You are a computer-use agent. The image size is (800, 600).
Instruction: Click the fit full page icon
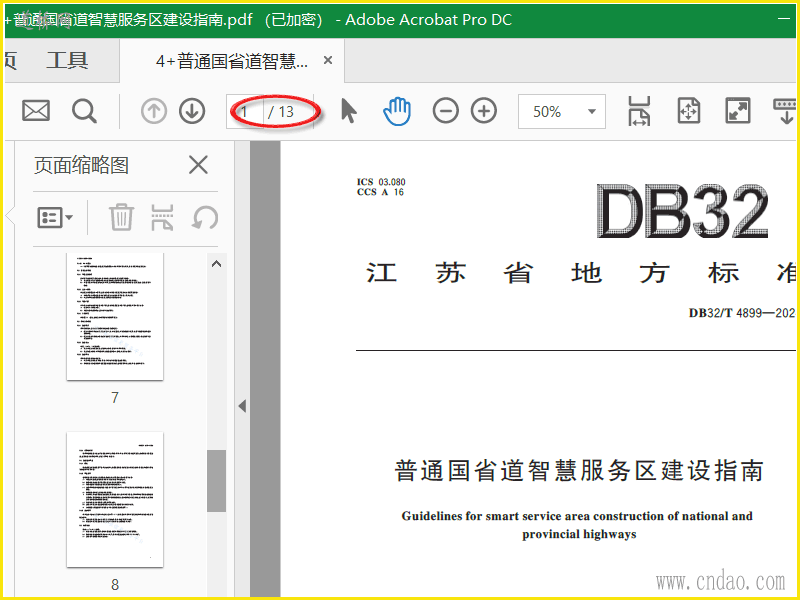[688, 111]
